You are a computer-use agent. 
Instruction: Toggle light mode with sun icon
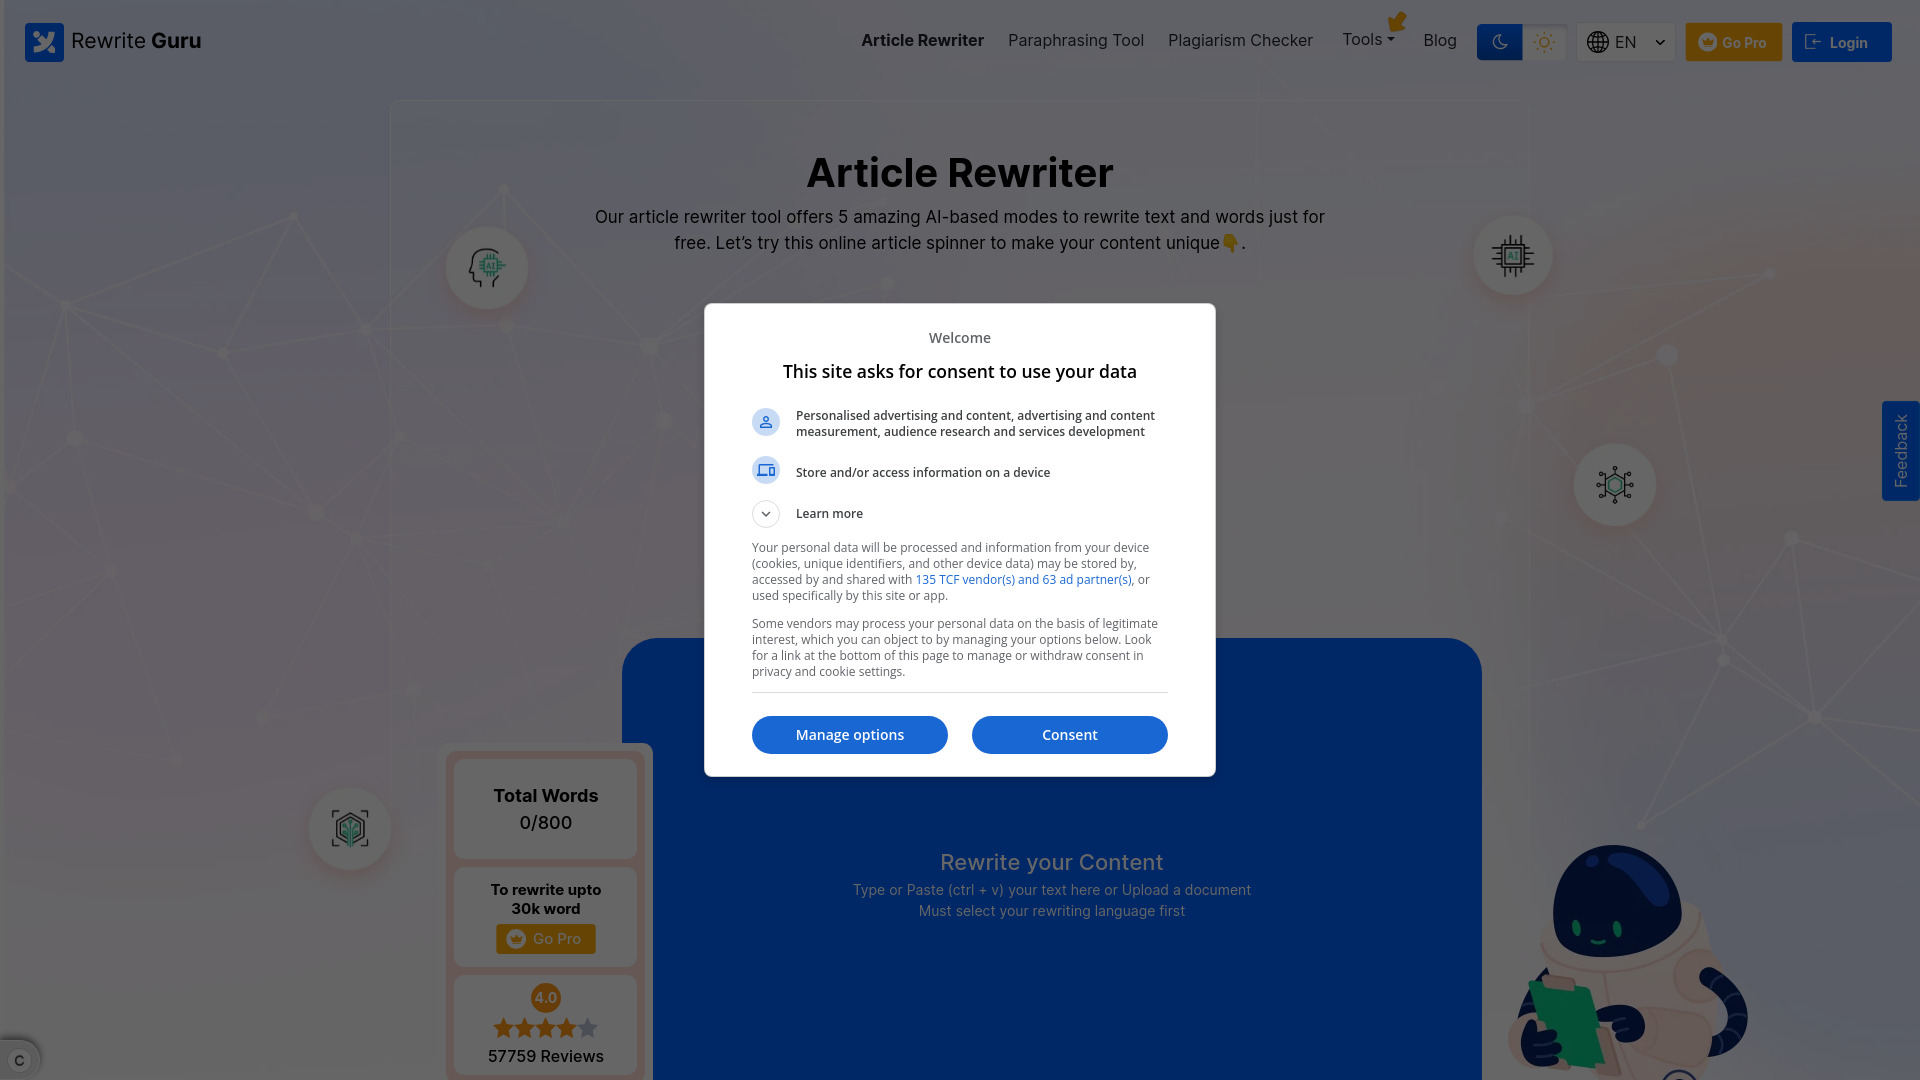click(1544, 42)
